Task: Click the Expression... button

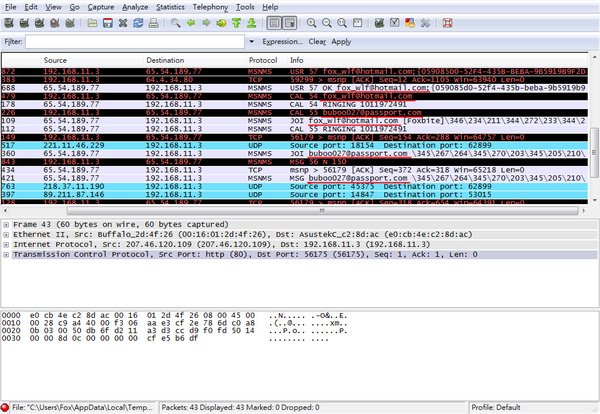Action: (x=282, y=41)
